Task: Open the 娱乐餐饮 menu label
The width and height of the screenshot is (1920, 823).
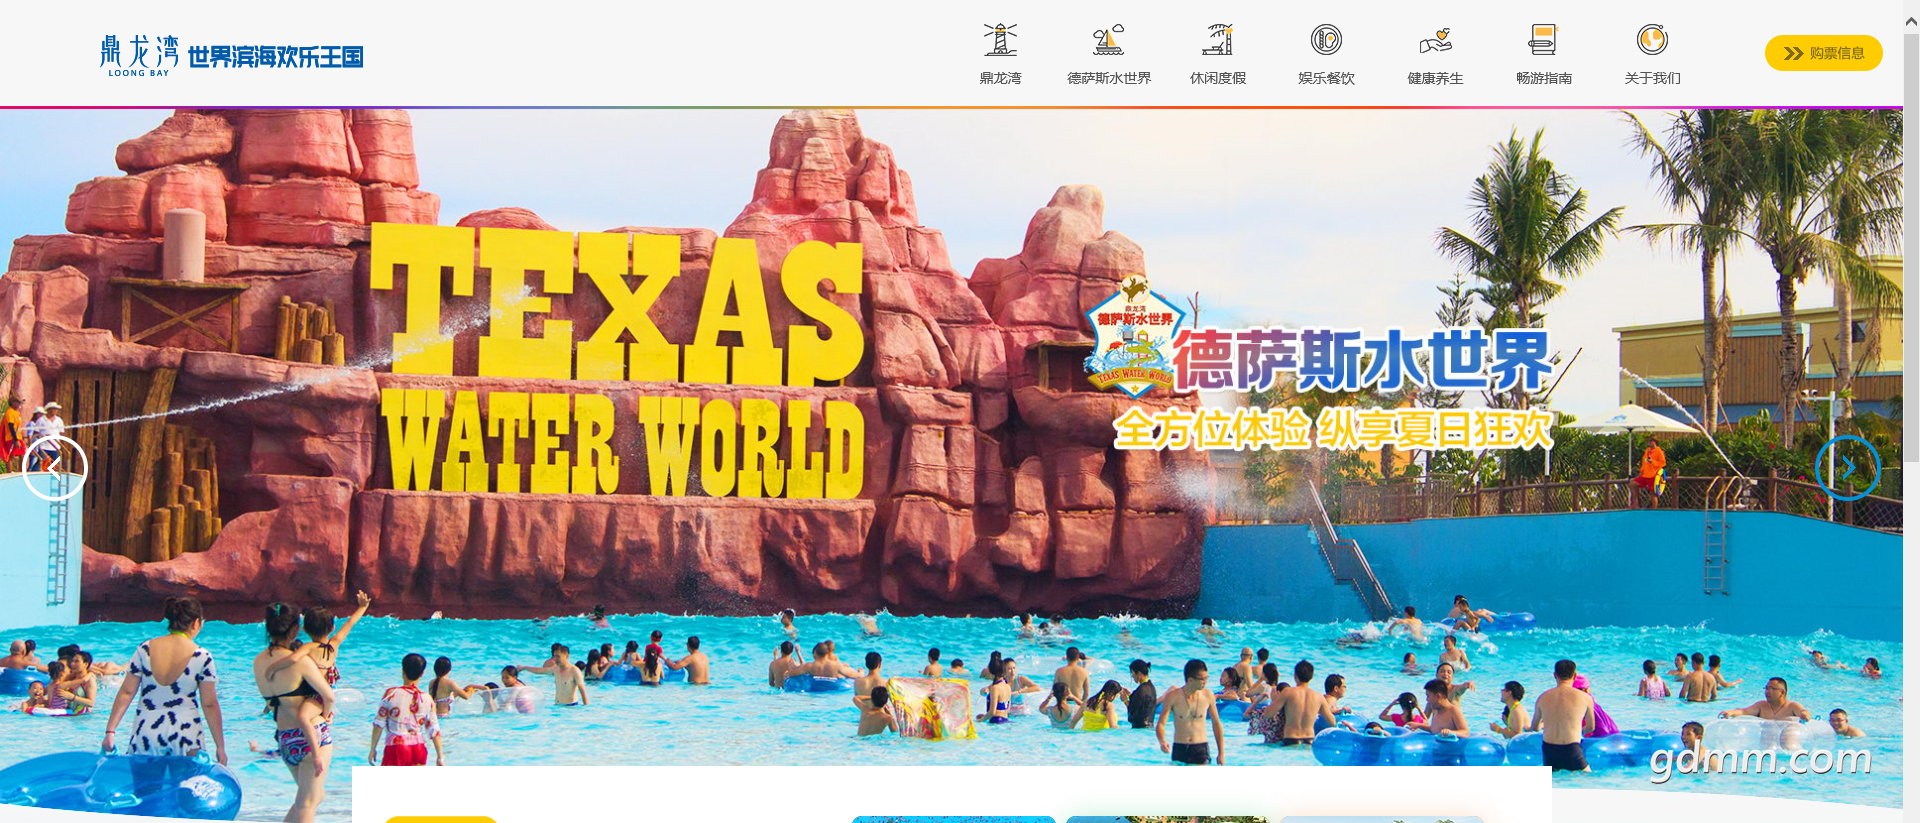Action: [1326, 78]
